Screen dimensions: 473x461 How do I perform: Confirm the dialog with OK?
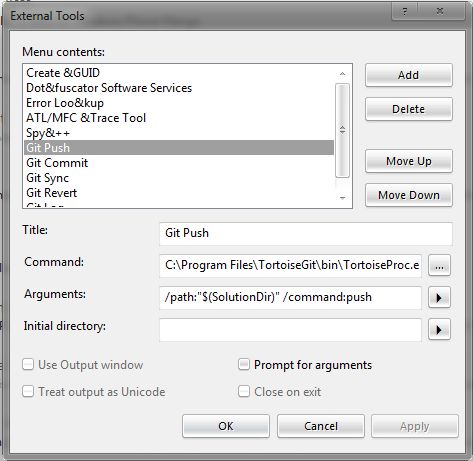pyautogui.click(x=226, y=426)
